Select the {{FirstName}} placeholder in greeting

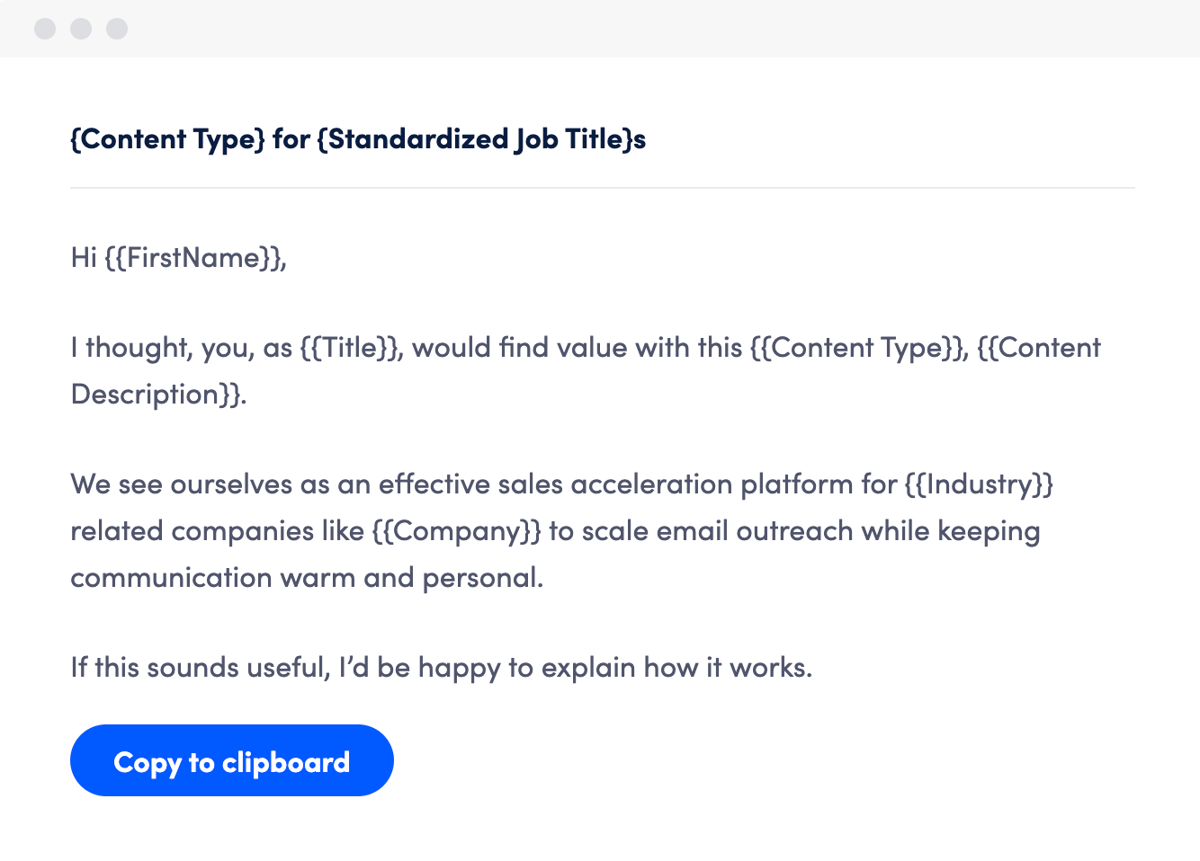[x=195, y=258]
